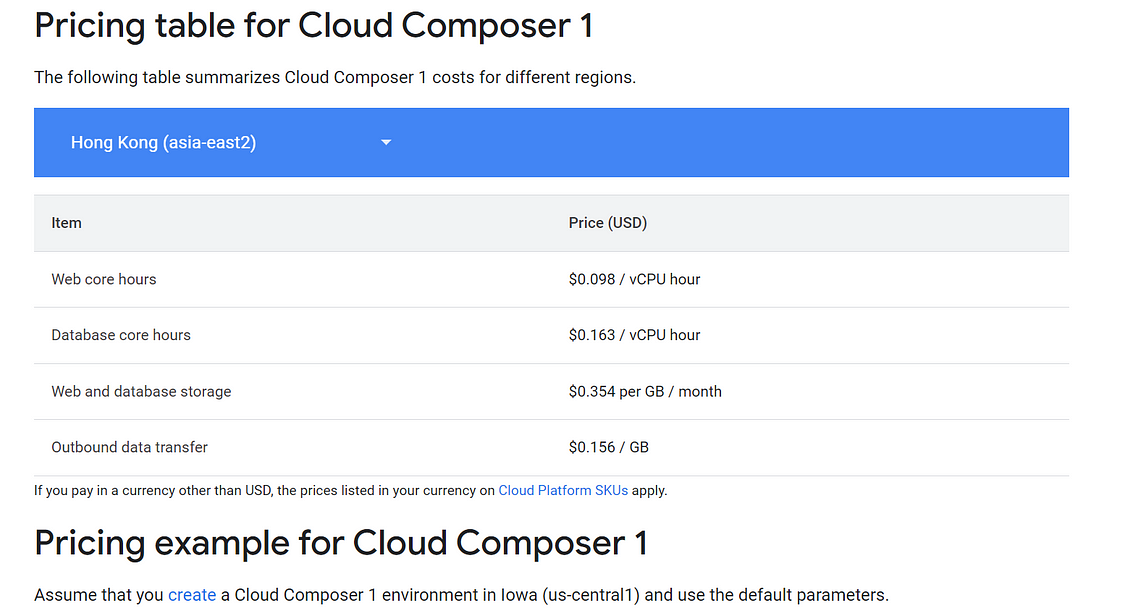This screenshot has width=1125, height=613.
Task: Select the $0.354 per GB / month price
Action: 645,391
